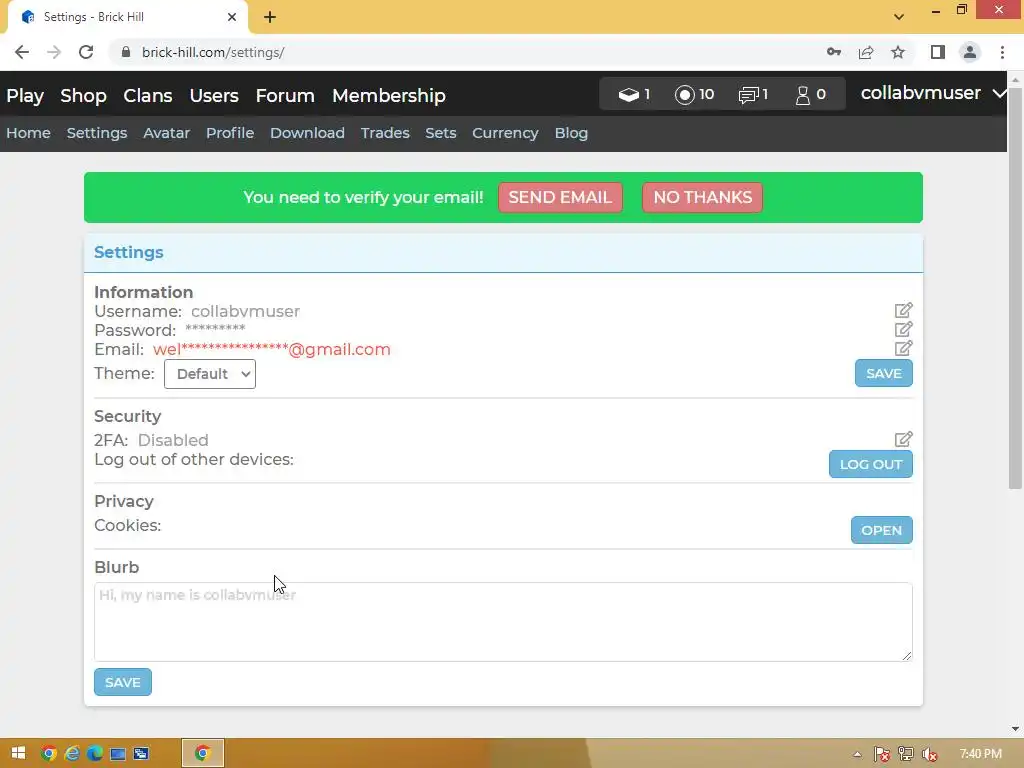1024x768 pixels.
Task: Click inside the Blurb text area
Action: [x=503, y=622]
